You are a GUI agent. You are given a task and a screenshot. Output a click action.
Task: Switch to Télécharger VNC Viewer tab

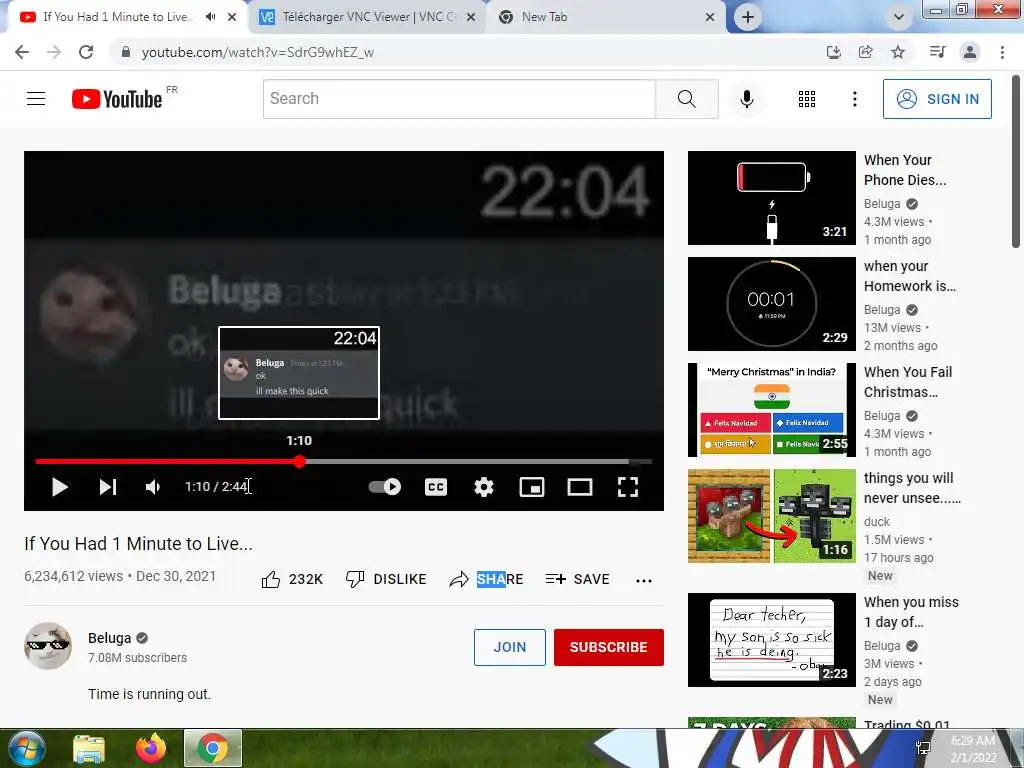click(x=368, y=17)
